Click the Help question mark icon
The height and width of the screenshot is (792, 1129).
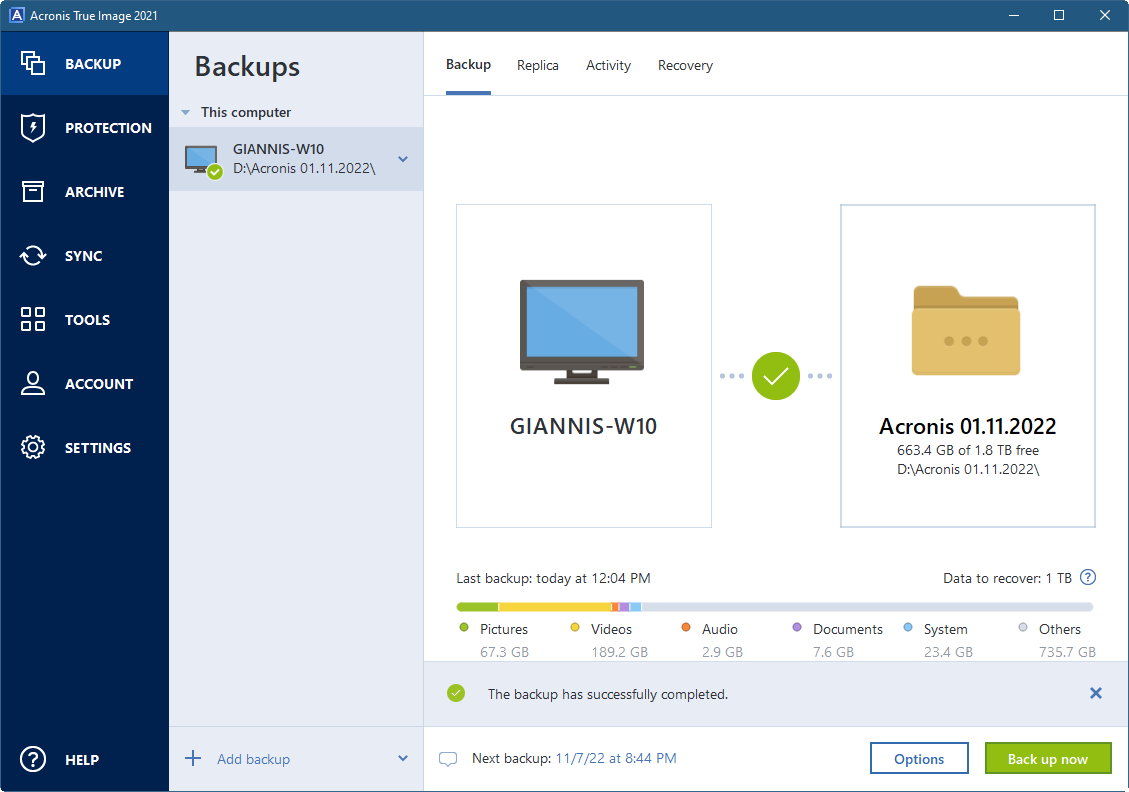pyautogui.click(x=32, y=759)
